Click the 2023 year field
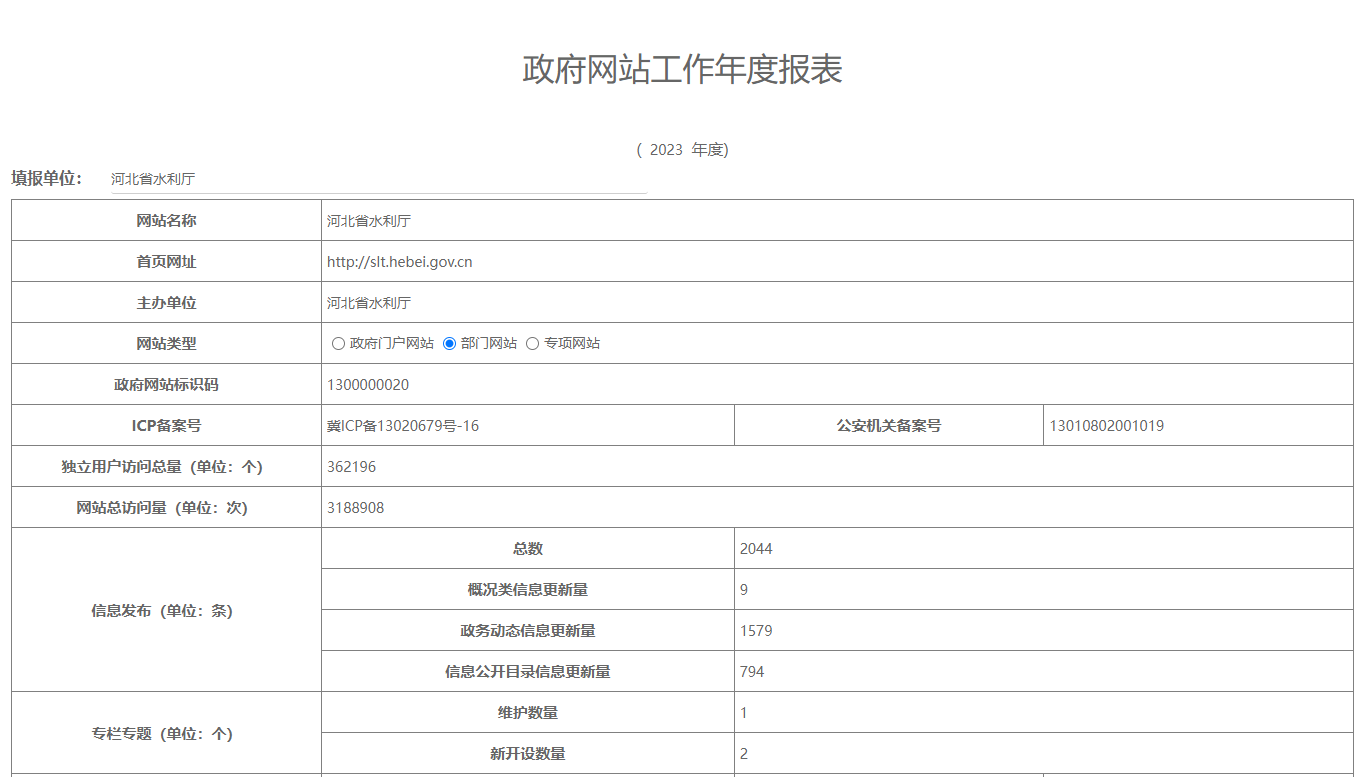This screenshot has height=777, width=1359. click(x=666, y=150)
